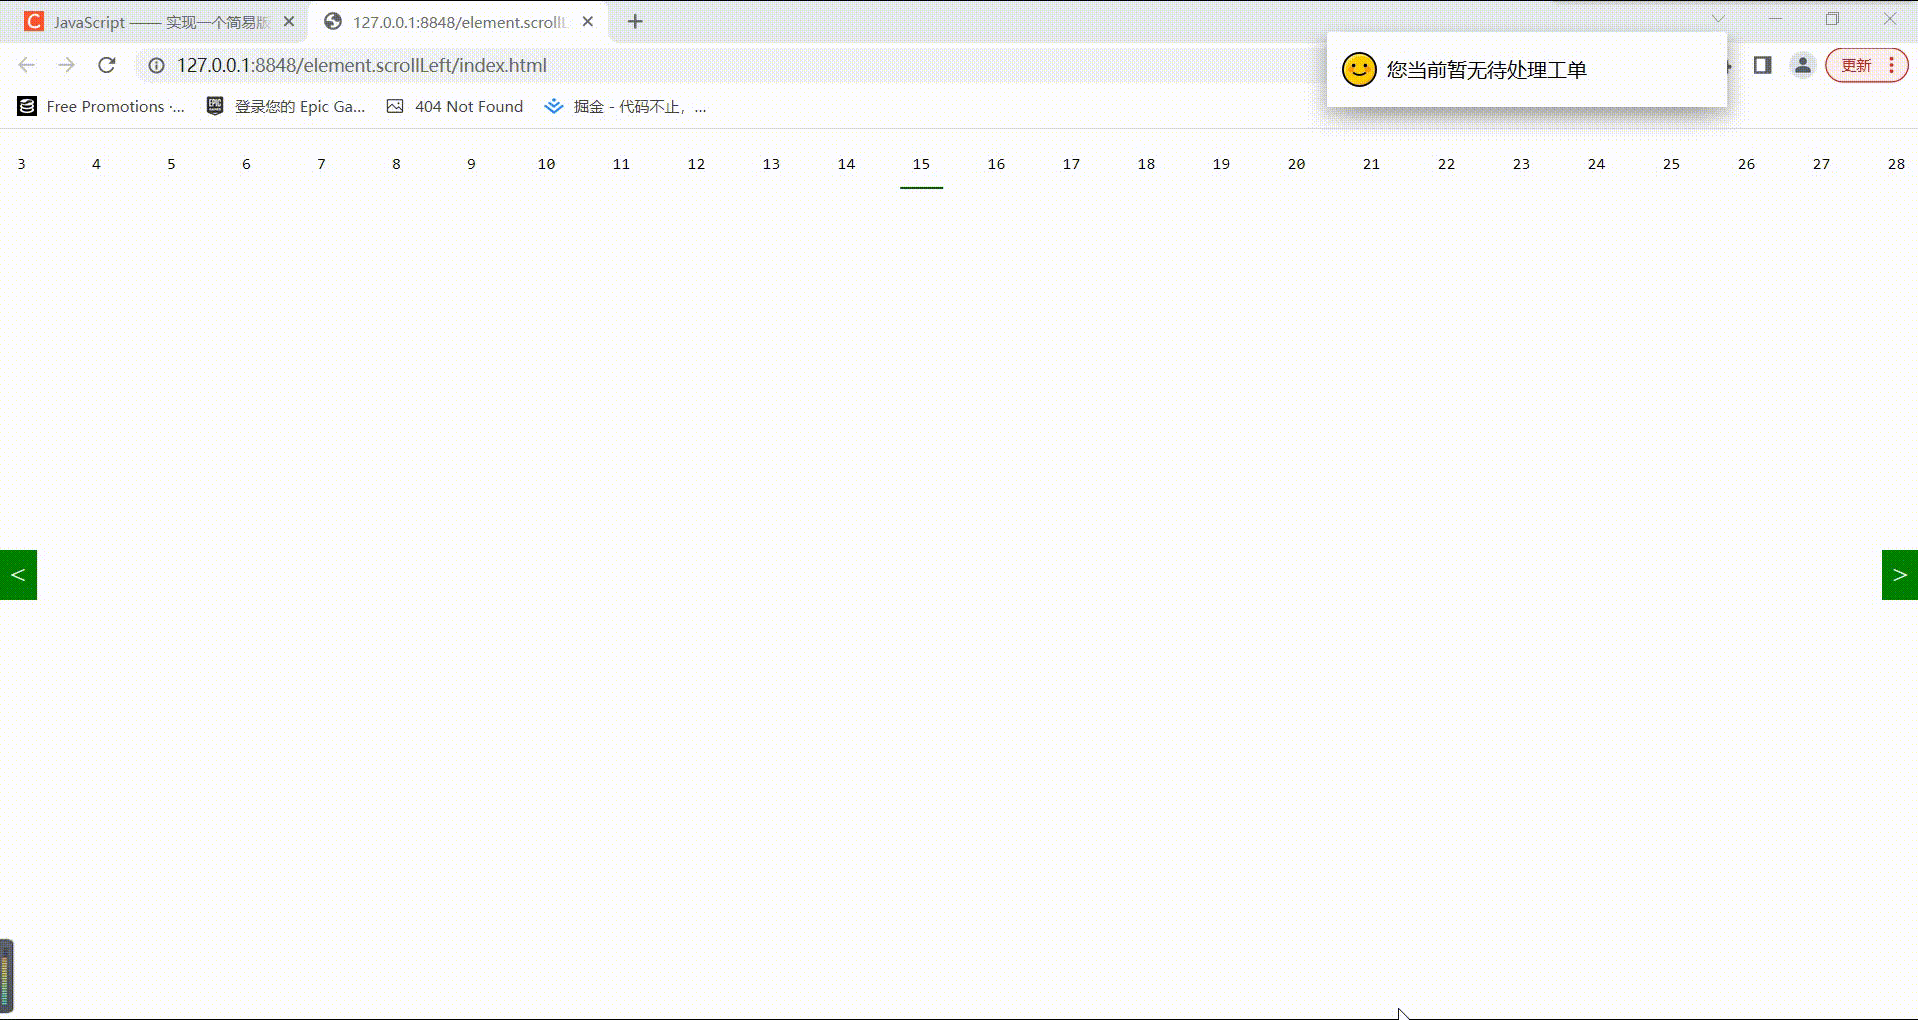
Task: Open the browser side panel icon
Action: 1762,65
